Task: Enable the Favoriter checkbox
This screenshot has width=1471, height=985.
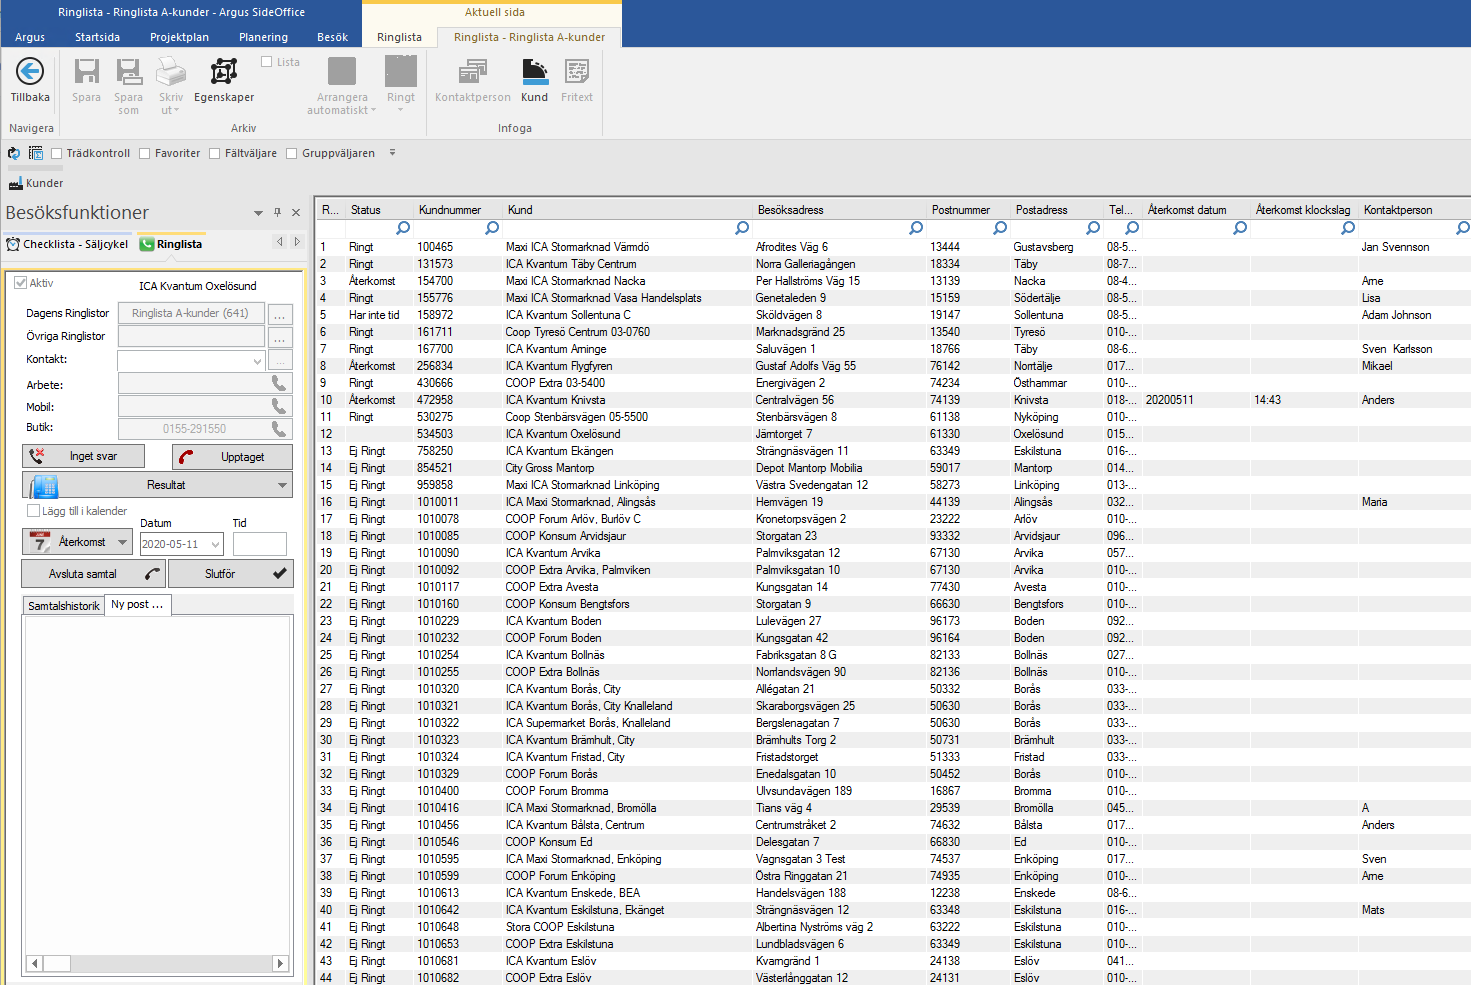Action: click(x=145, y=153)
